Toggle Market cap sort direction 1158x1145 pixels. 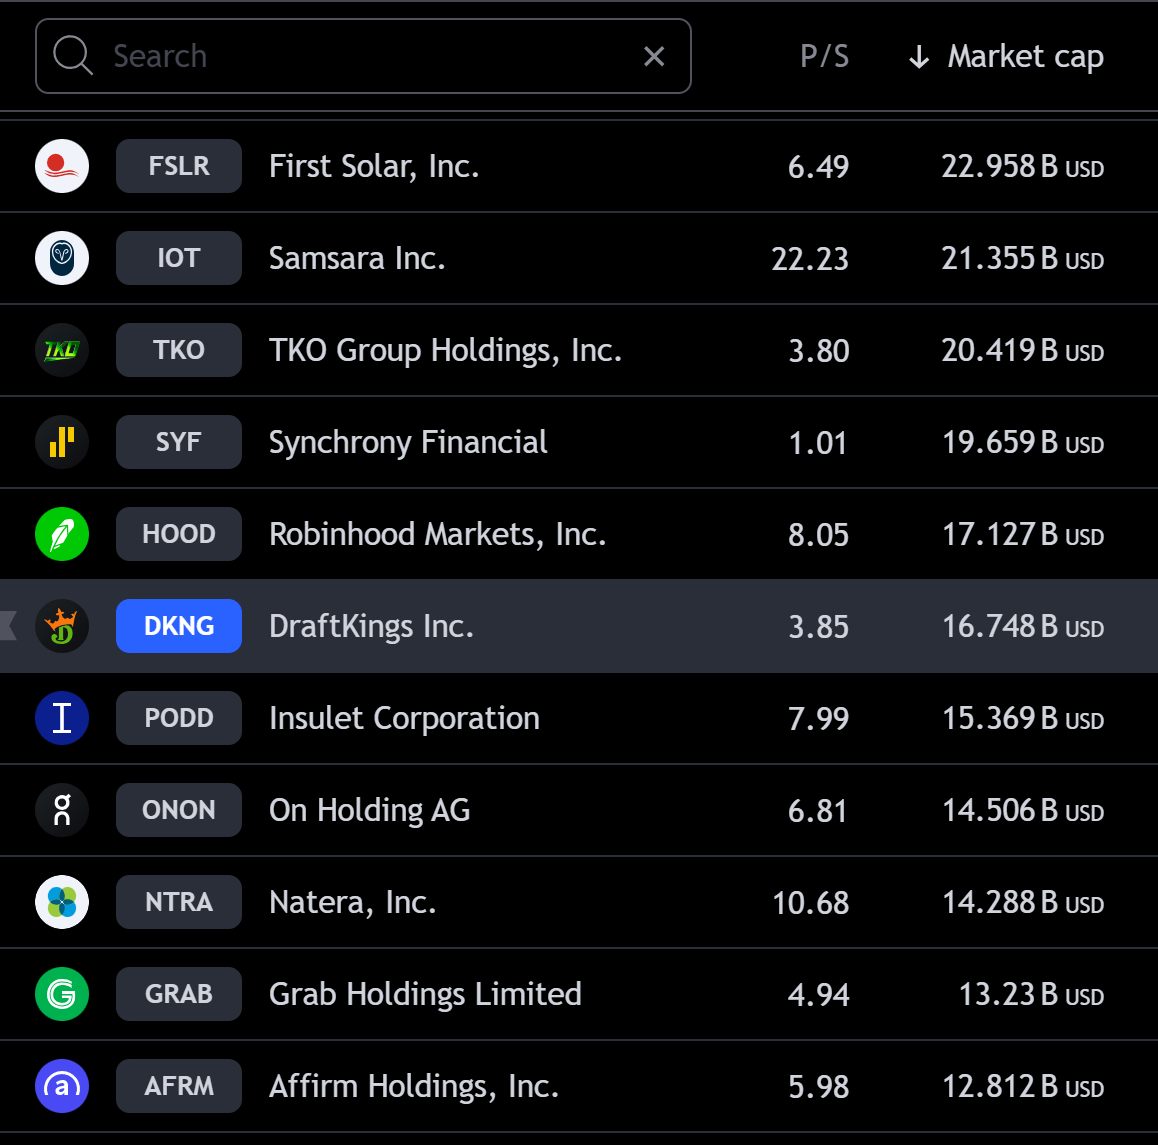(1006, 56)
